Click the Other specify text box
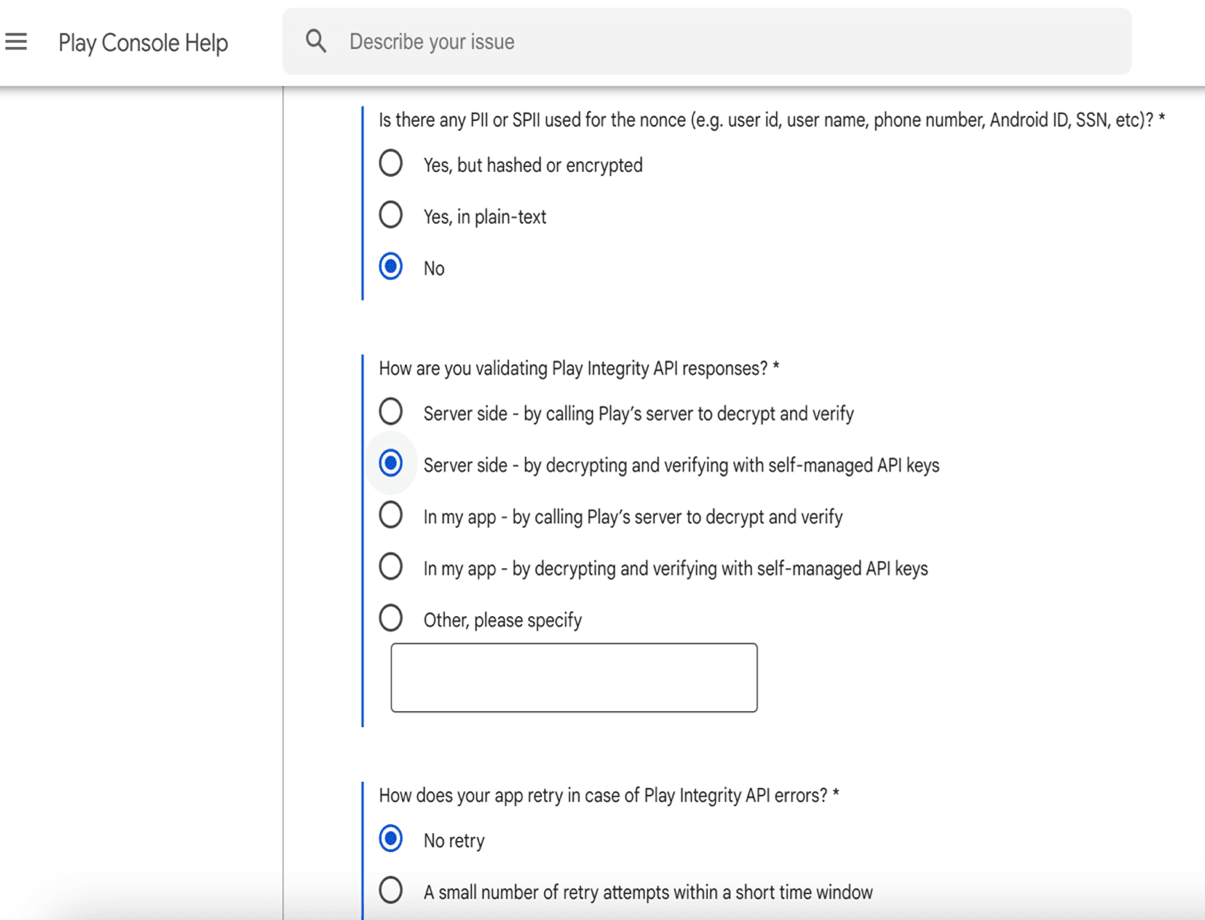 [x=574, y=678]
